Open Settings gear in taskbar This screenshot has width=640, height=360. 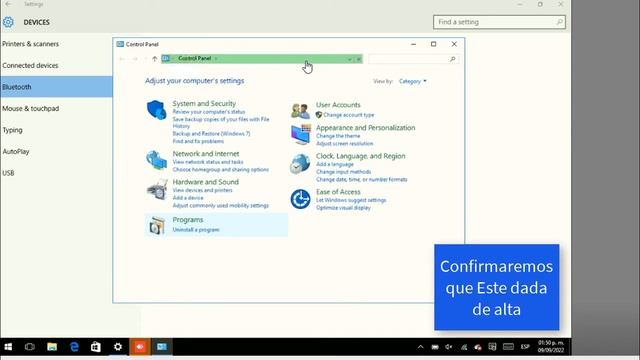118,347
